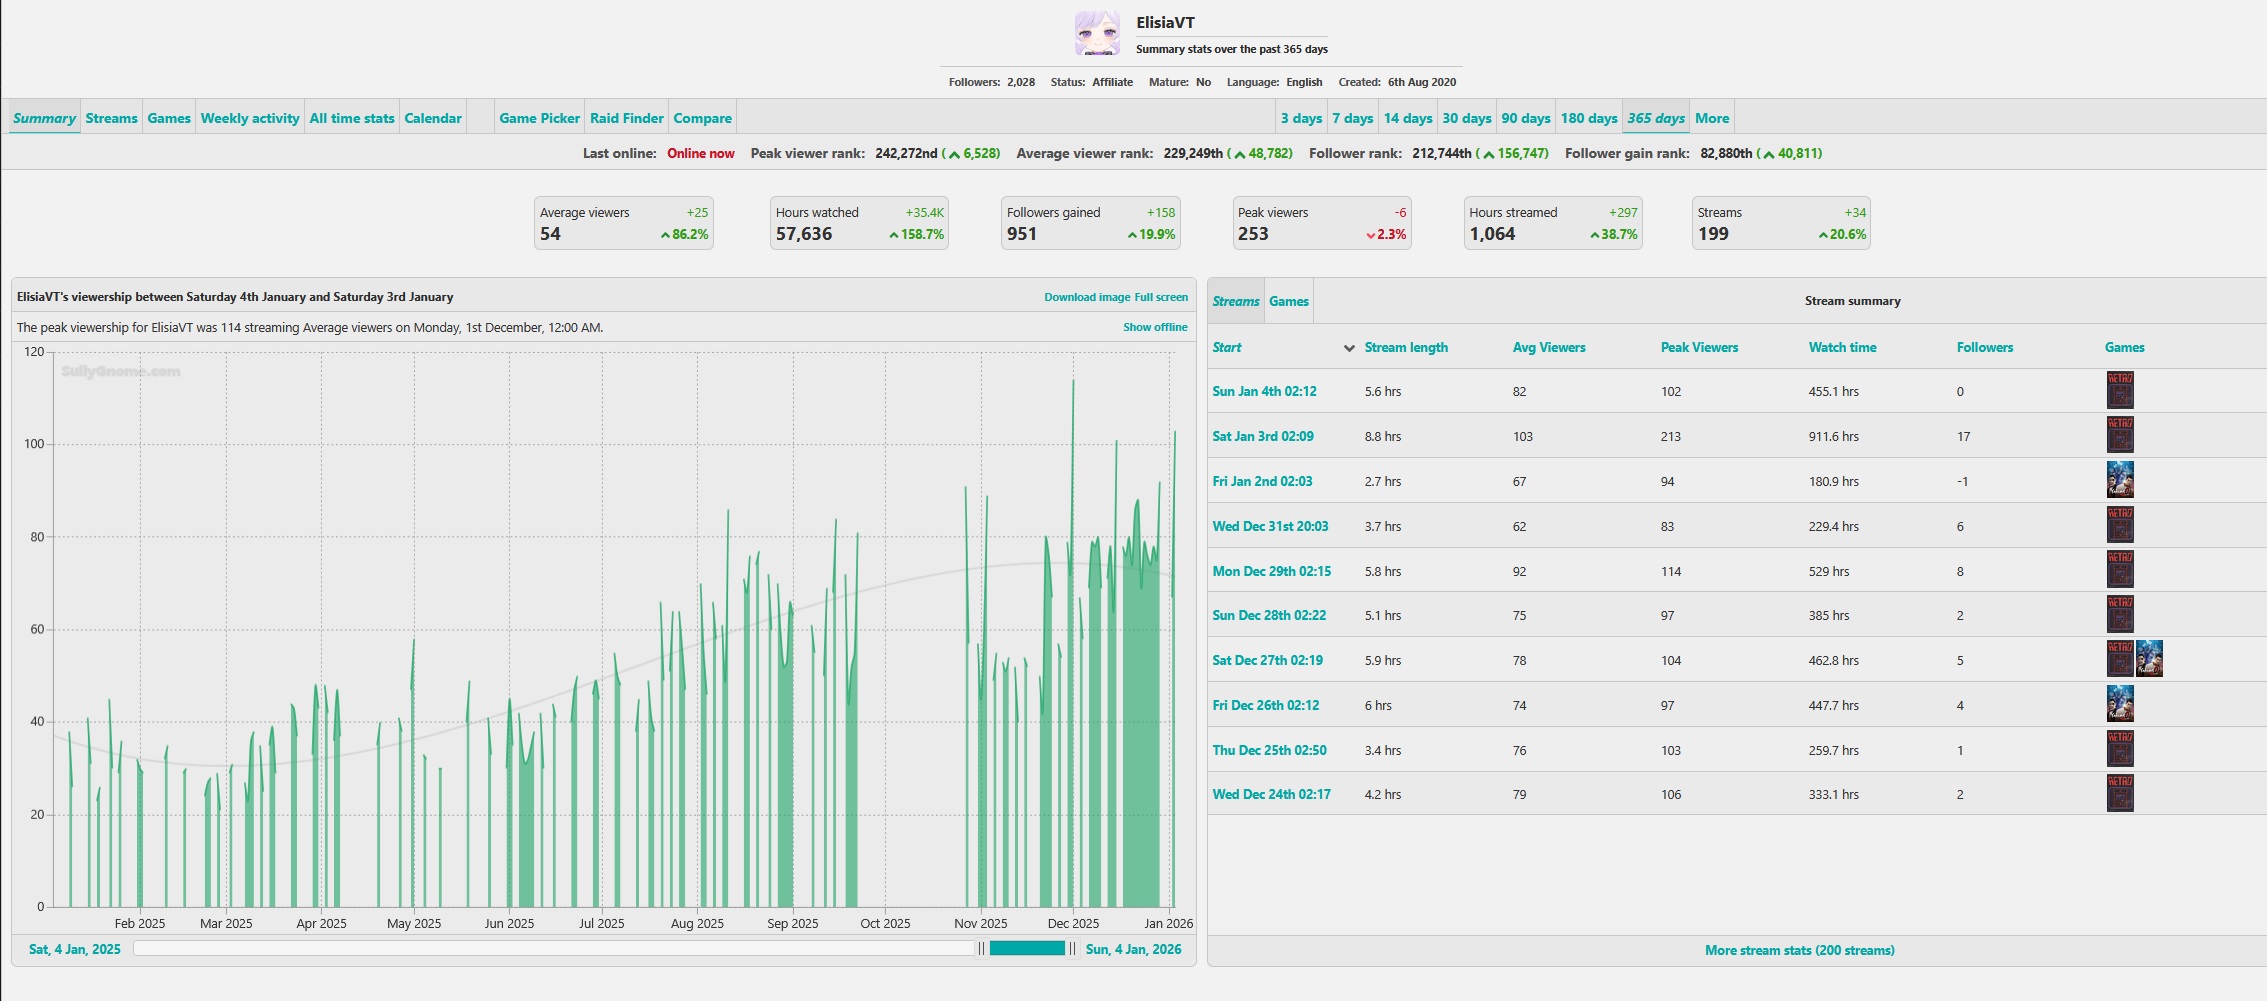Open ElisiaVT channel avatar image
This screenshot has height=1001, width=2267.
click(x=1097, y=34)
